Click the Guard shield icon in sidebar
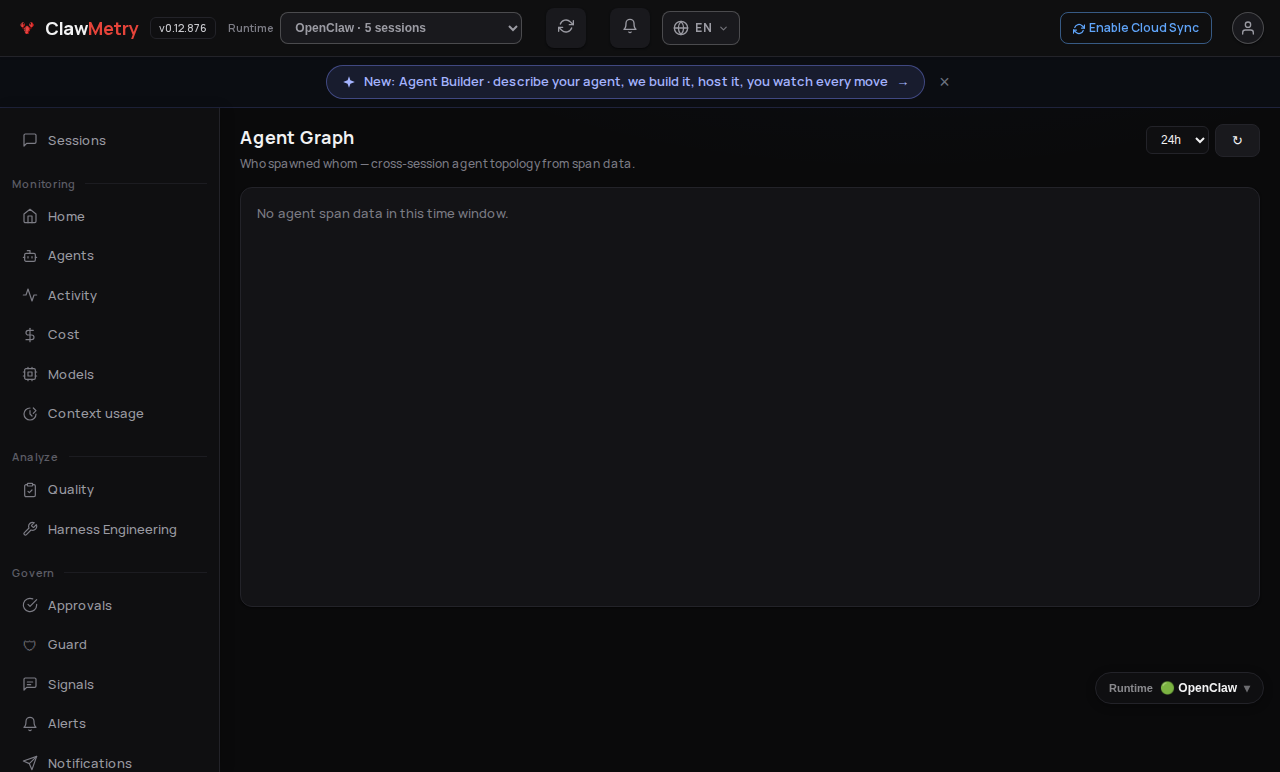Viewport: 1280px width, 772px height. coord(30,645)
